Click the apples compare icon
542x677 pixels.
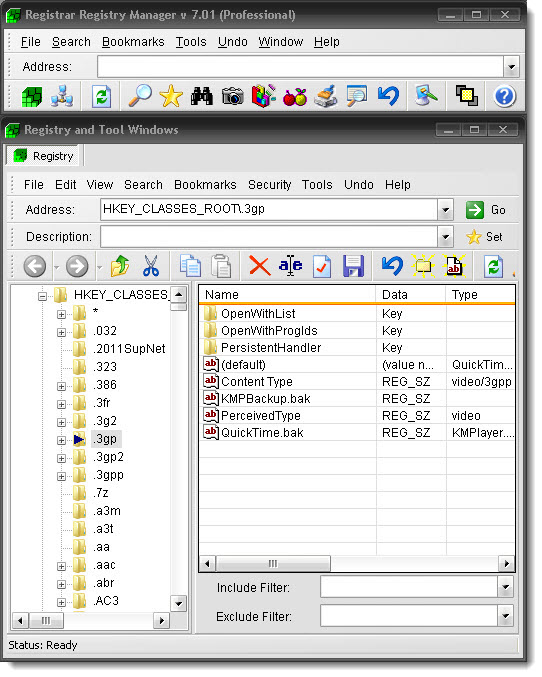295,97
